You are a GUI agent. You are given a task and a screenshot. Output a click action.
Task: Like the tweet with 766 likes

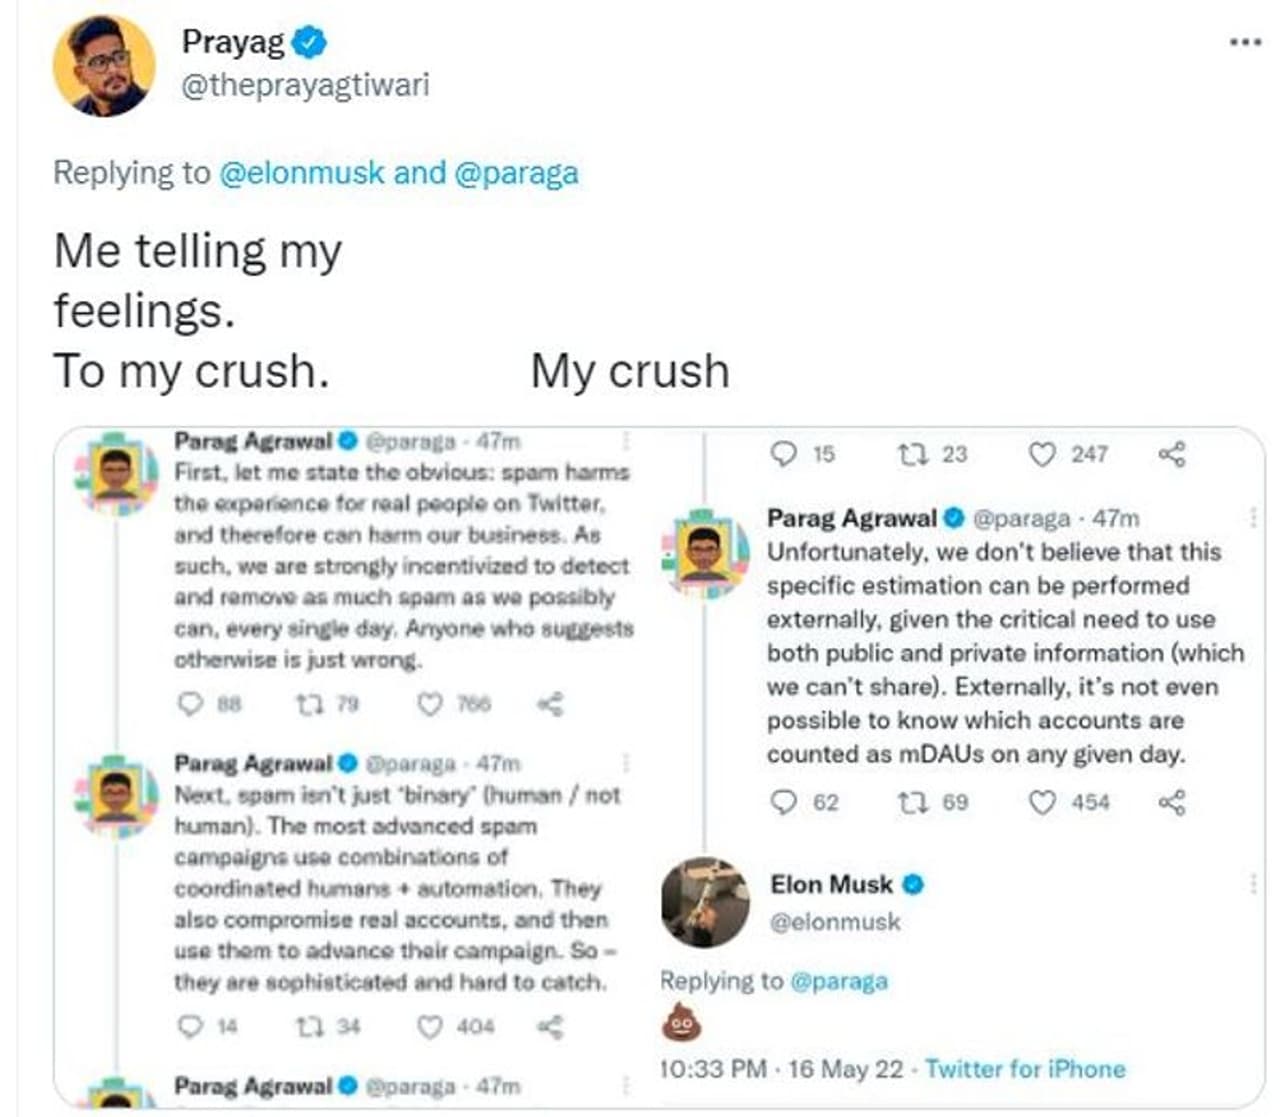point(429,704)
